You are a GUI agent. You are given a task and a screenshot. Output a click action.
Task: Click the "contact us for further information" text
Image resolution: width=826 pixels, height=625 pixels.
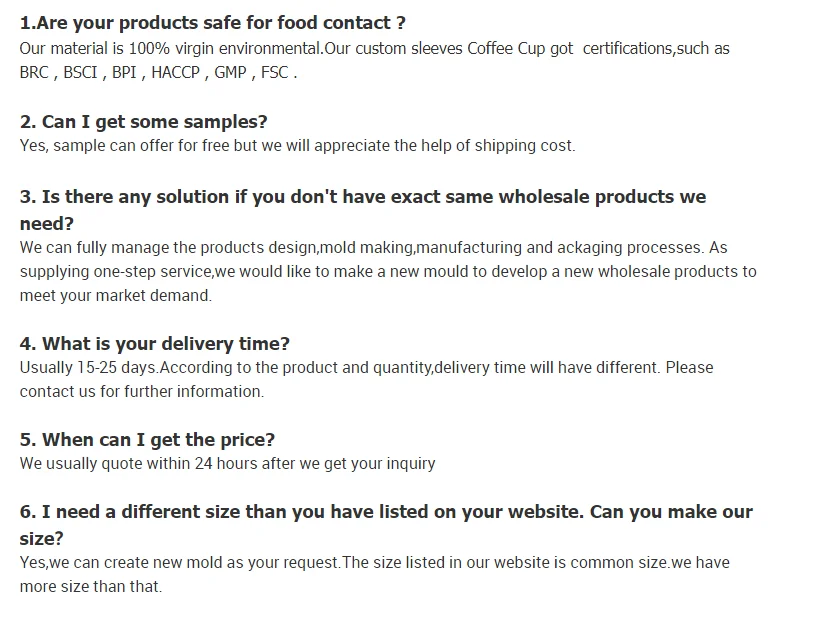[x=142, y=392]
